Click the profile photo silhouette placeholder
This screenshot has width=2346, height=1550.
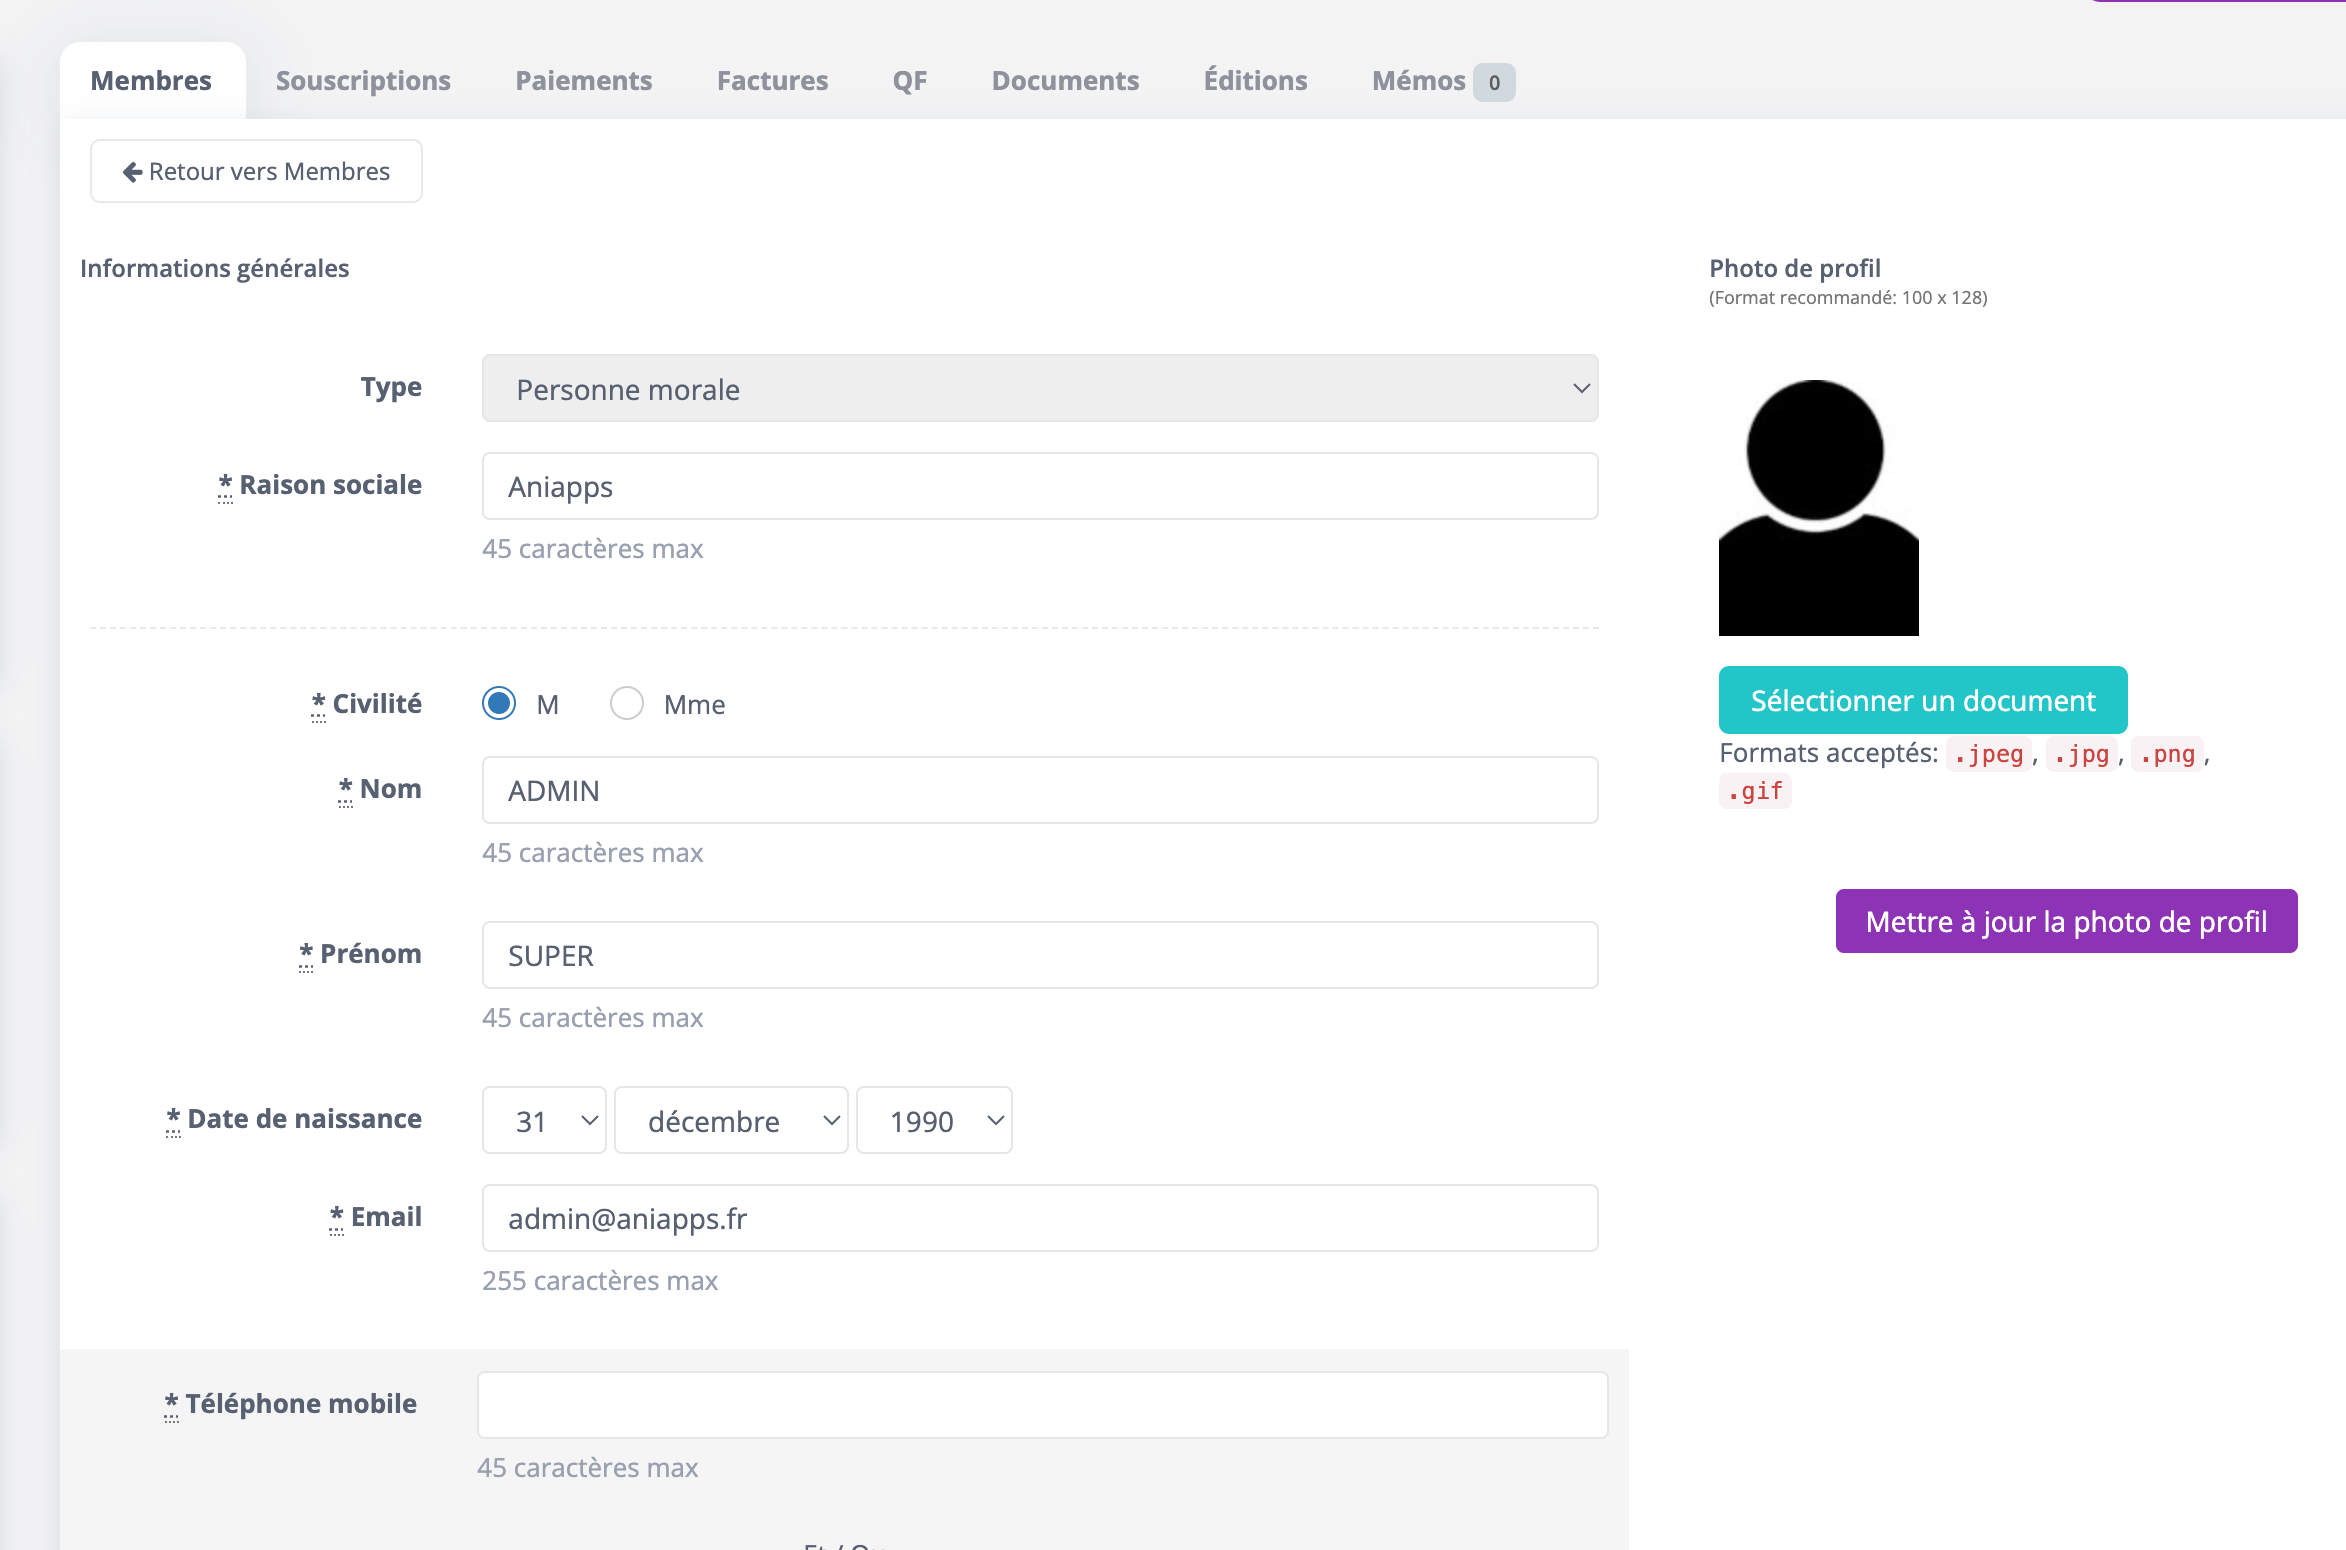pyautogui.click(x=1818, y=507)
